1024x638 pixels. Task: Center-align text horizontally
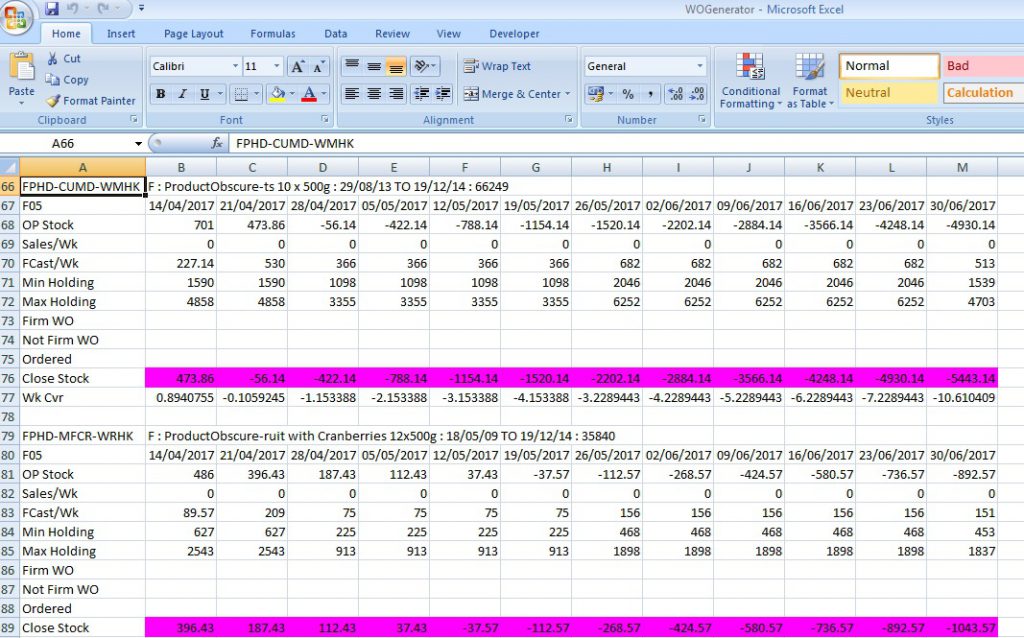tap(374, 94)
